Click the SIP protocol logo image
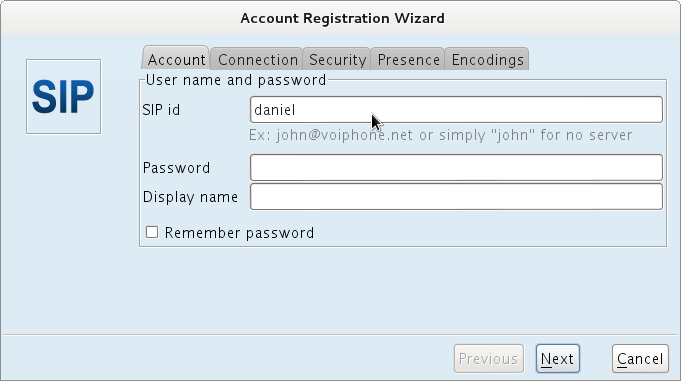Image resolution: width=681 pixels, height=381 pixels. tap(63, 96)
